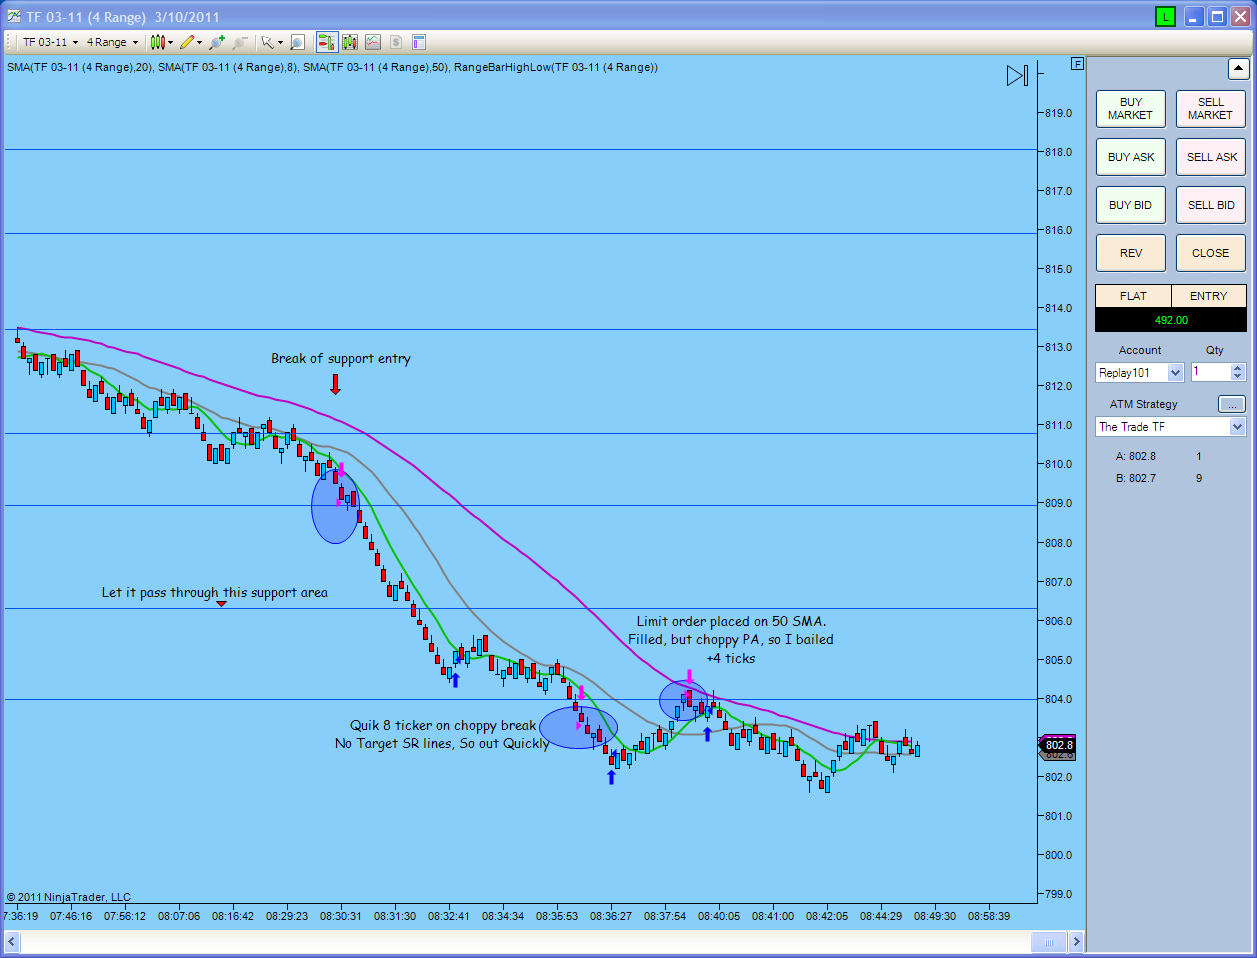
Task: Click the BUY BID button
Action: click(1131, 205)
